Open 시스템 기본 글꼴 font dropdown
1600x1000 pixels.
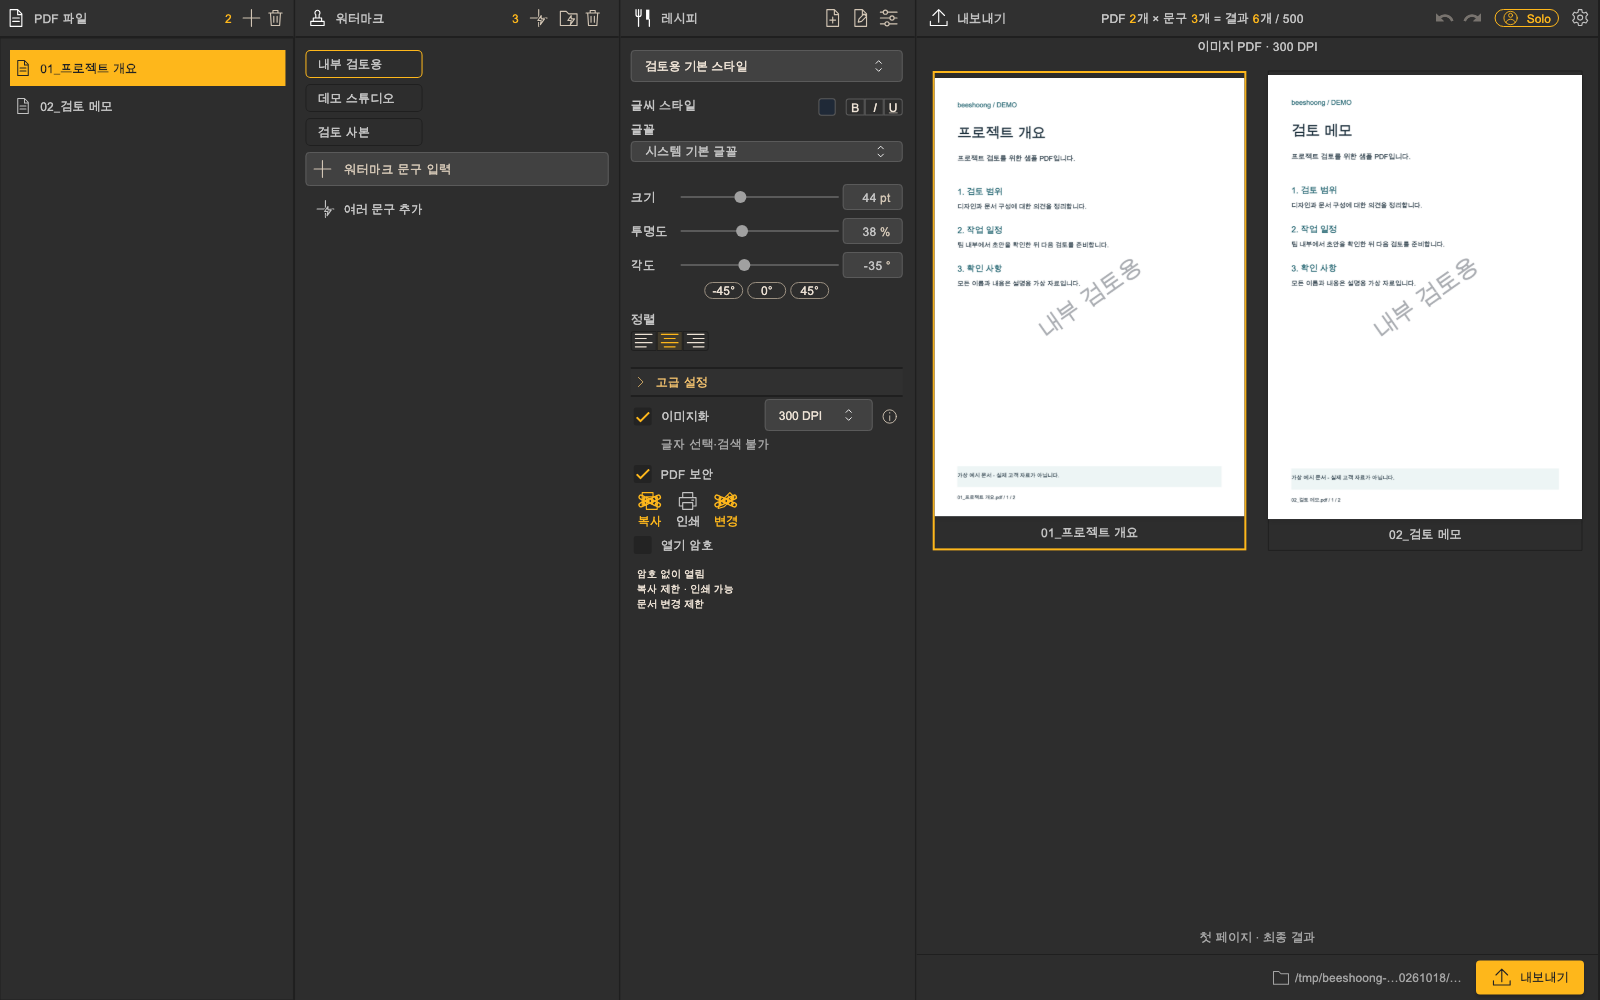point(766,151)
